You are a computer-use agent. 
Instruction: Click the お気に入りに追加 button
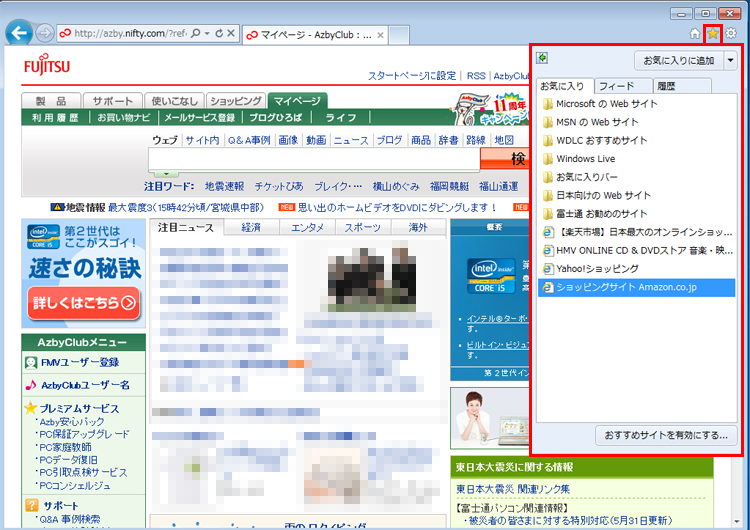point(679,60)
